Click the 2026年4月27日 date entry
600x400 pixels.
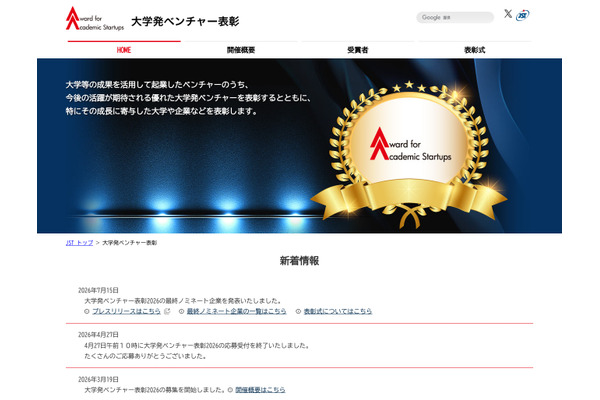pyautogui.click(x=98, y=335)
